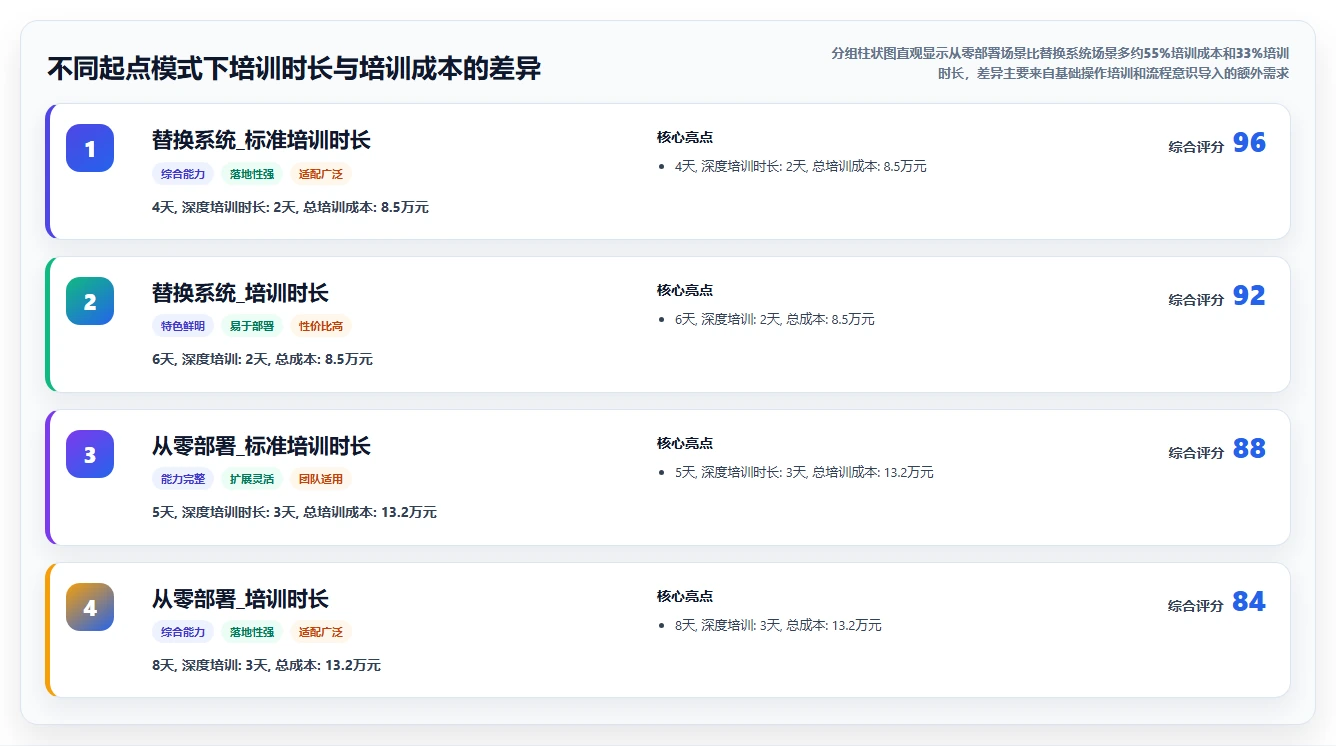Choose the 团队适用 tag

coord(321,480)
